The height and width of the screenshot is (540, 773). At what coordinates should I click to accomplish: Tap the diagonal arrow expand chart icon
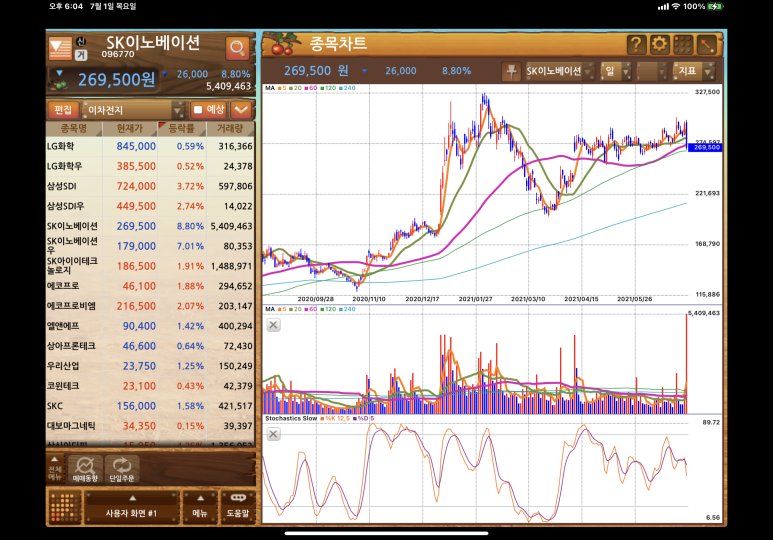pyautogui.click(x=706, y=45)
